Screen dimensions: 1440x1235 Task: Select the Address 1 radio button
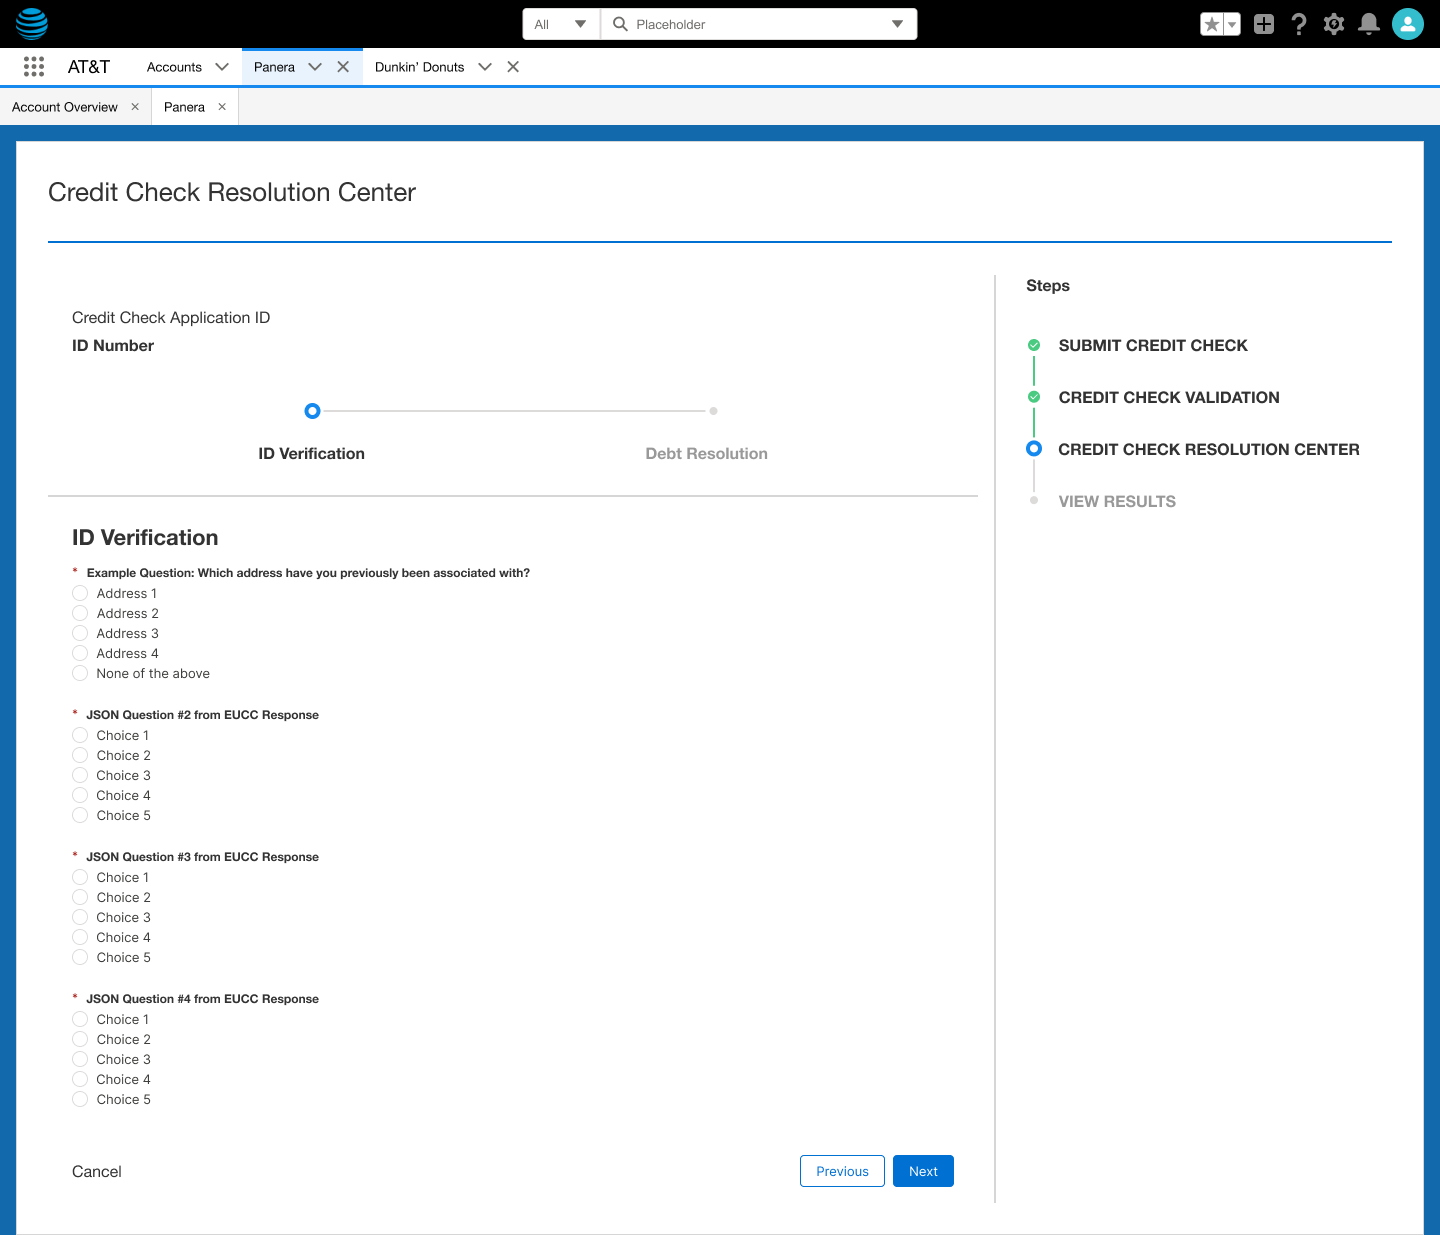pos(80,593)
